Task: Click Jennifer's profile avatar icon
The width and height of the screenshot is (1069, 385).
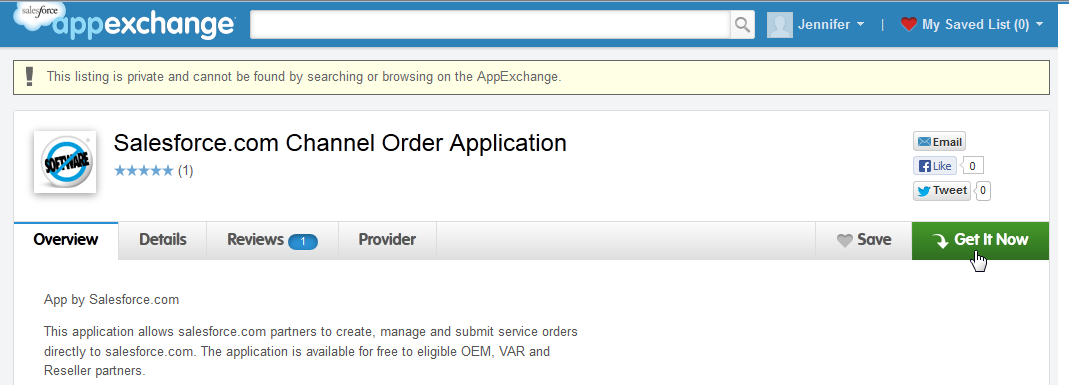Action: tap(779, 25)
